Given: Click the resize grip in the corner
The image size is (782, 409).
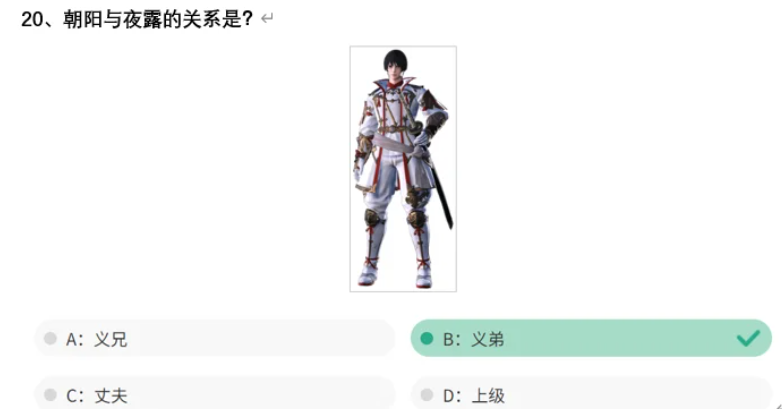Looking at the screenshot, I should coord(778,406).
